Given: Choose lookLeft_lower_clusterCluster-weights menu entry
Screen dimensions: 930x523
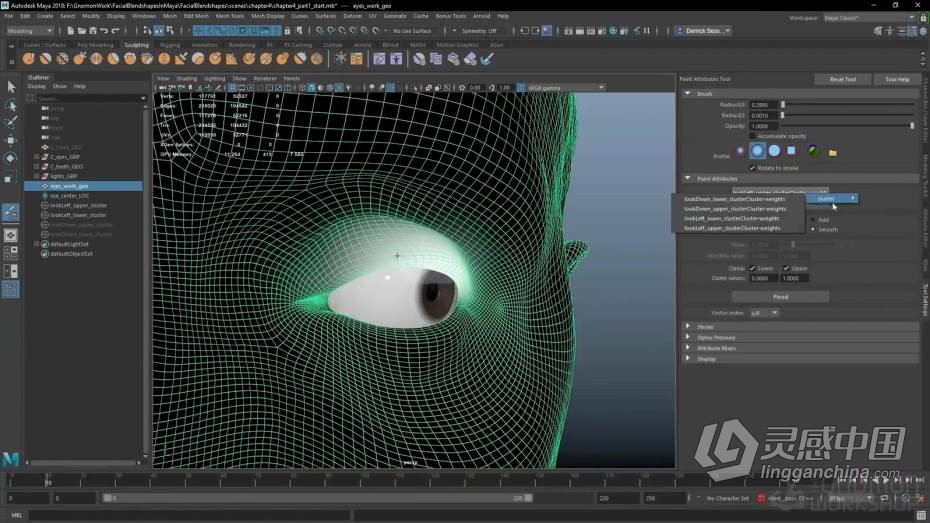Looking at the screenshot, I should point(731,218).
